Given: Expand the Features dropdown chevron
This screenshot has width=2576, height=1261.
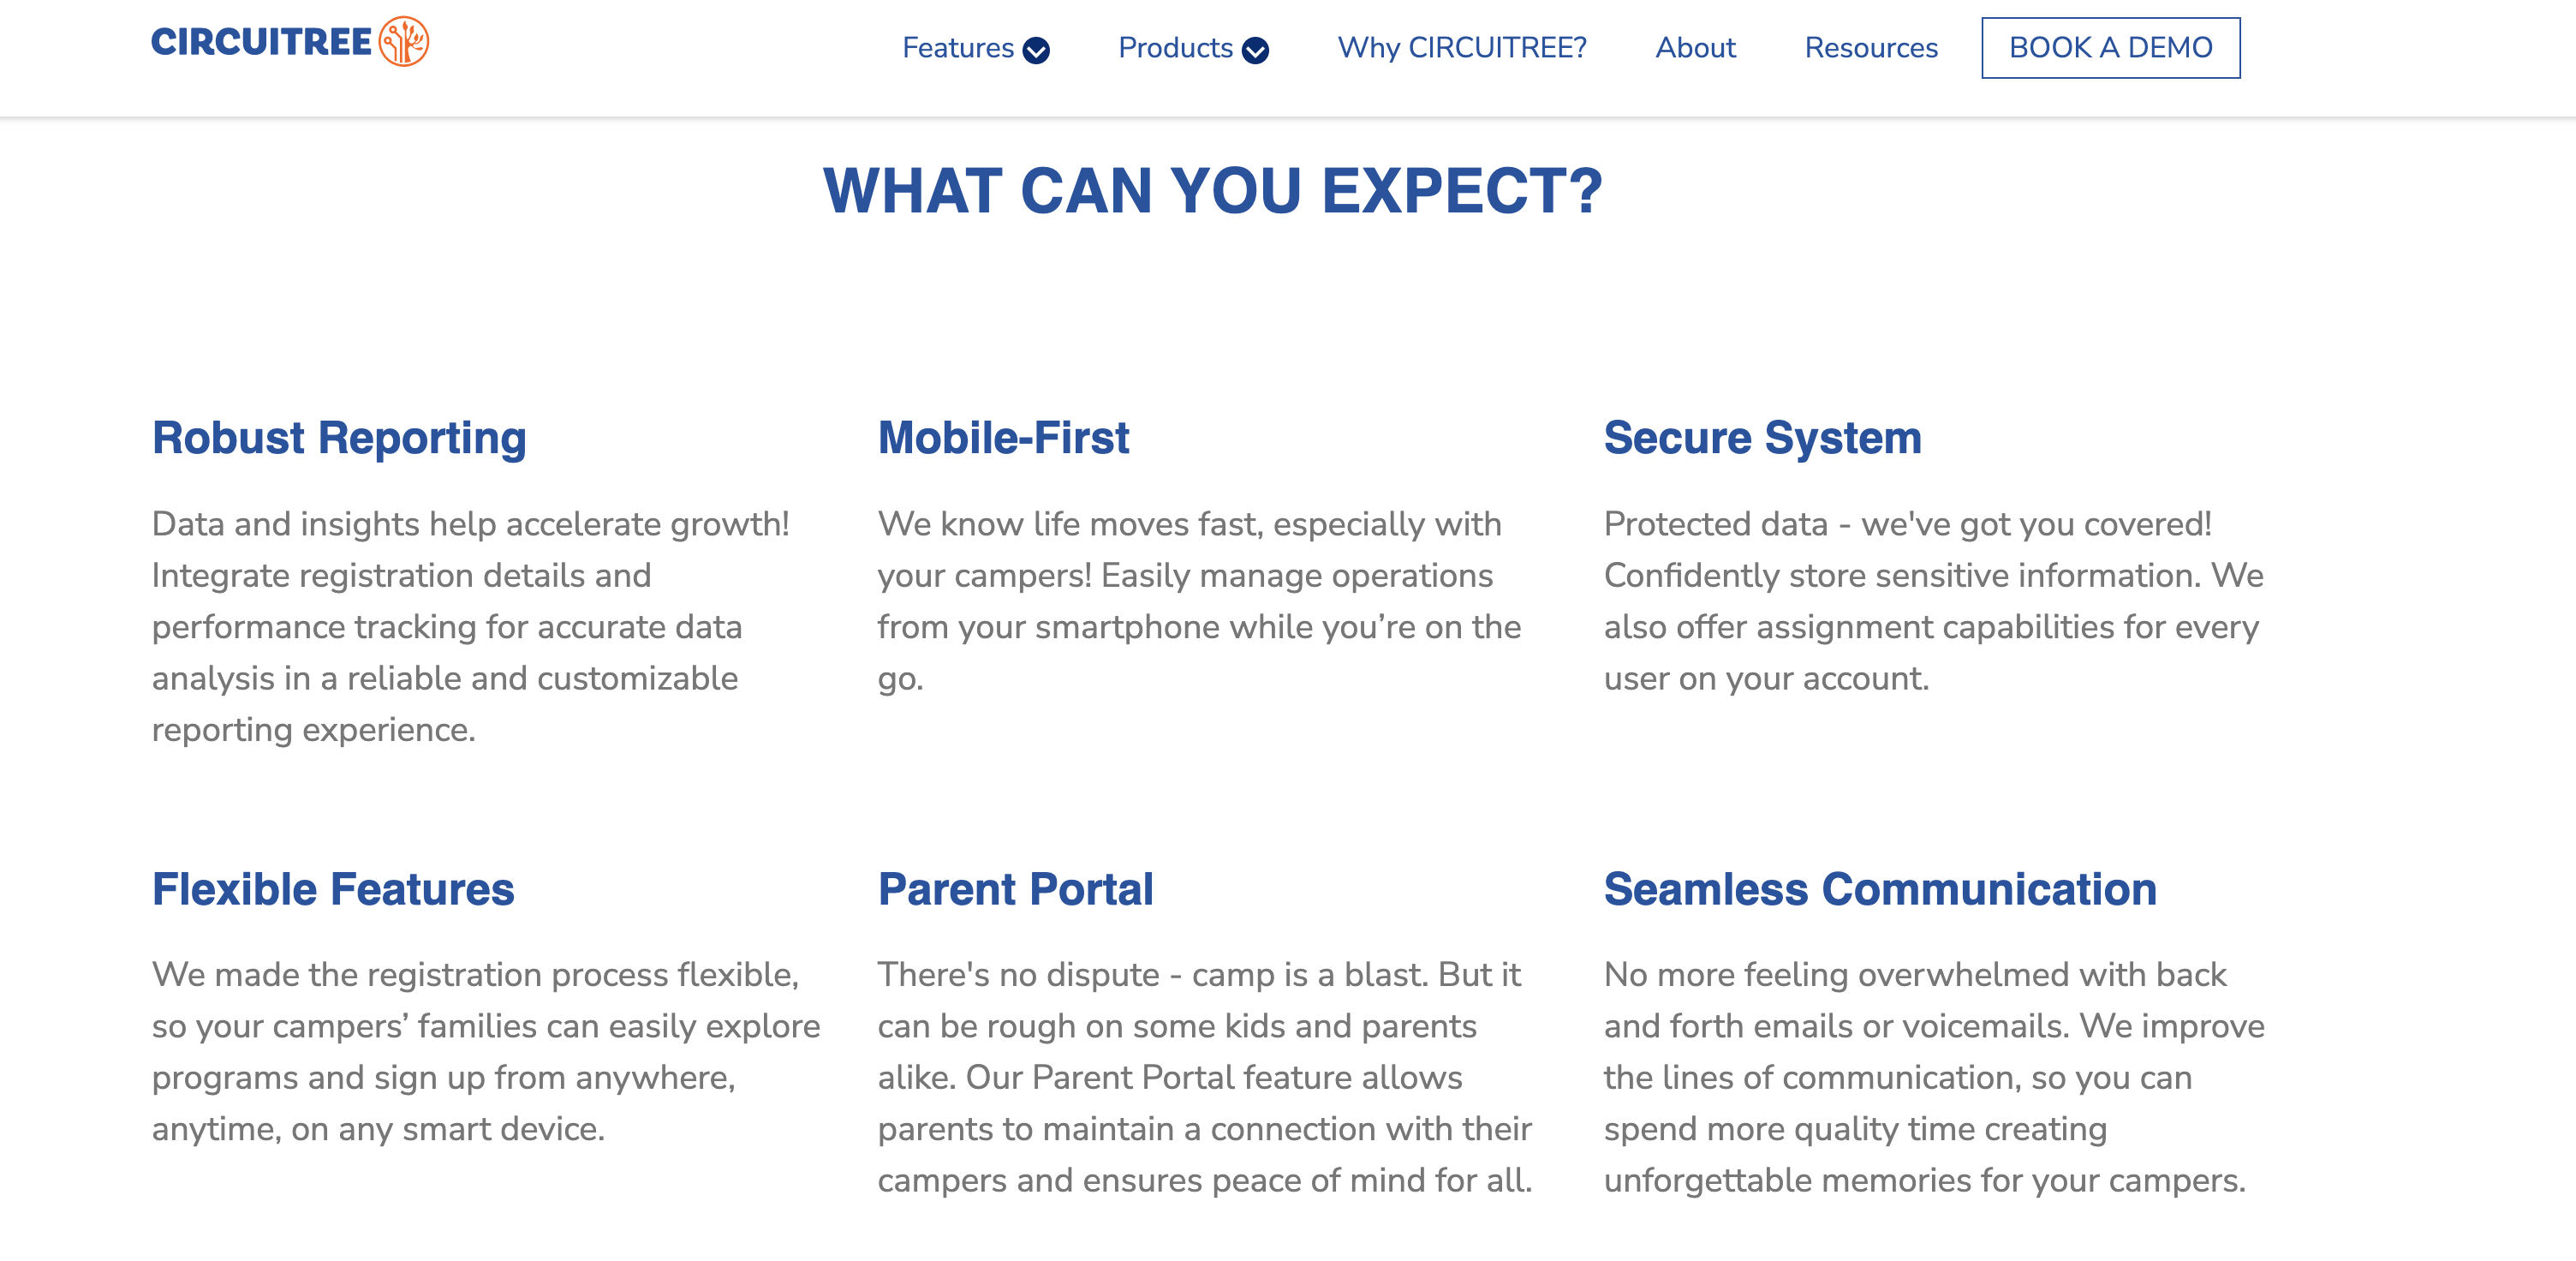Looking at the screenshot, I should point(1036,50).
